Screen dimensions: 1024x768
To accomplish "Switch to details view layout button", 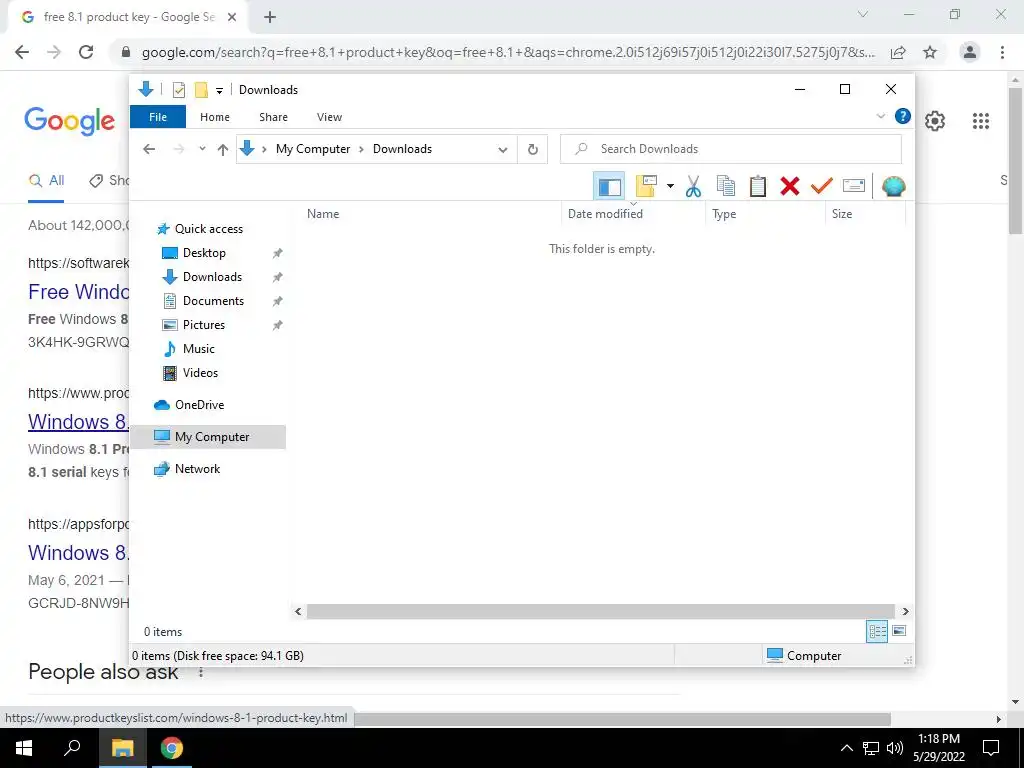I will point(877,631).
